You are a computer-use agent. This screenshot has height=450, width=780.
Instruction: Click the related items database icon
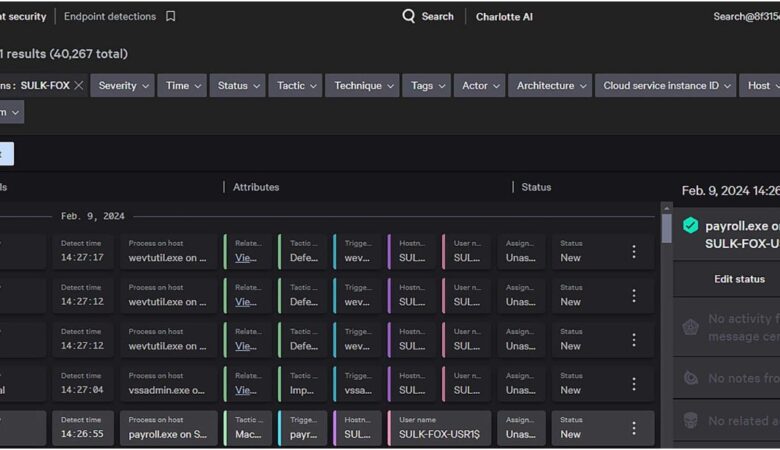click(690, 421)
